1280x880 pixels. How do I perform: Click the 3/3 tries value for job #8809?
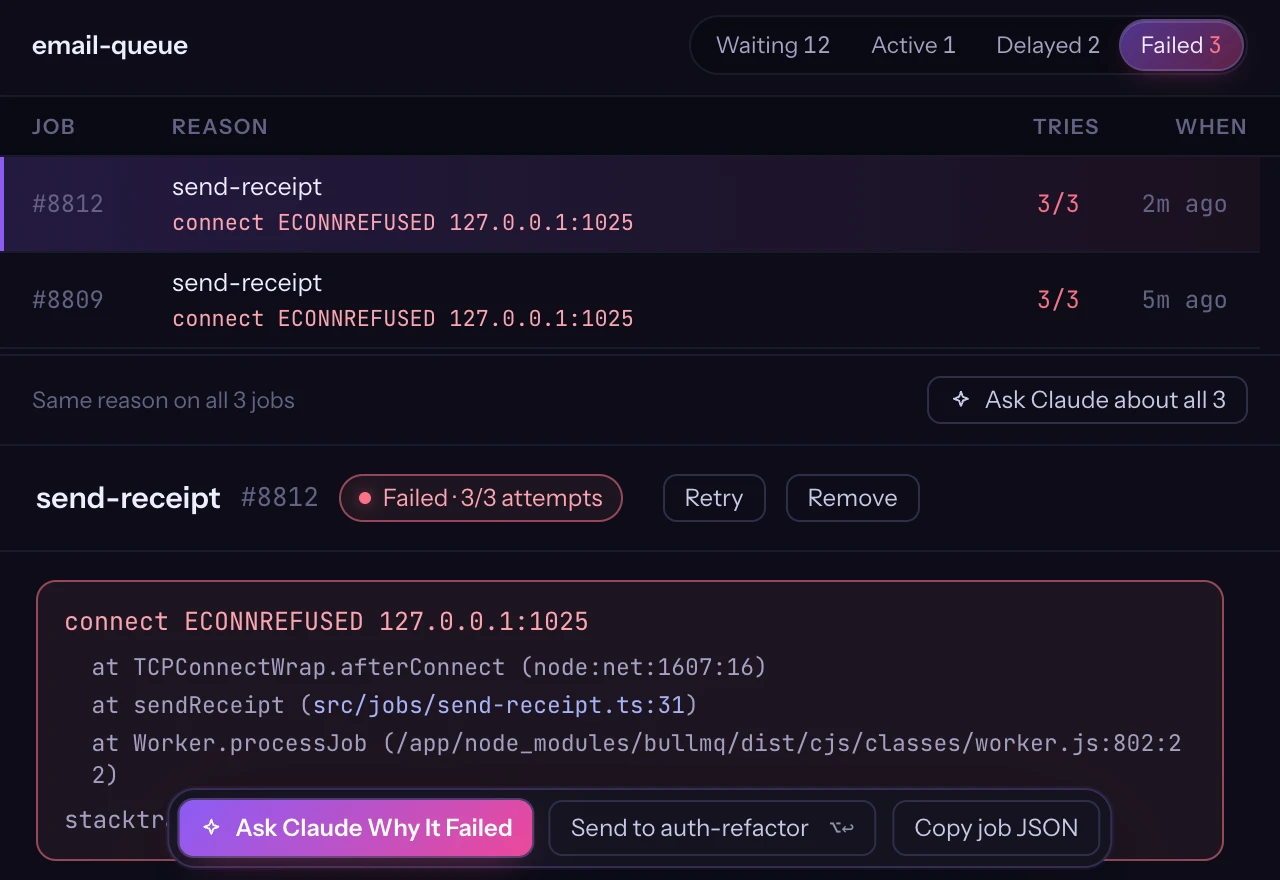click(x=1058, y=300)
